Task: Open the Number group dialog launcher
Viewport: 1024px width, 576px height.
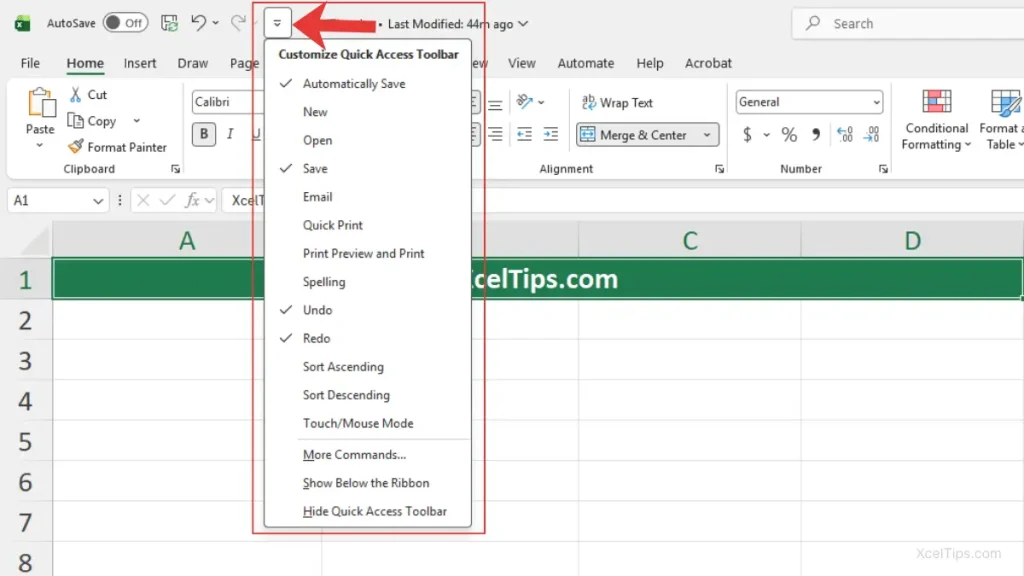Action: click(x=884, y=168)
